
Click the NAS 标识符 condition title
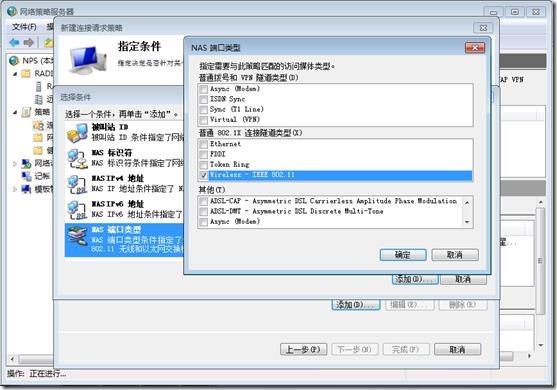click(x=112, y=153)
